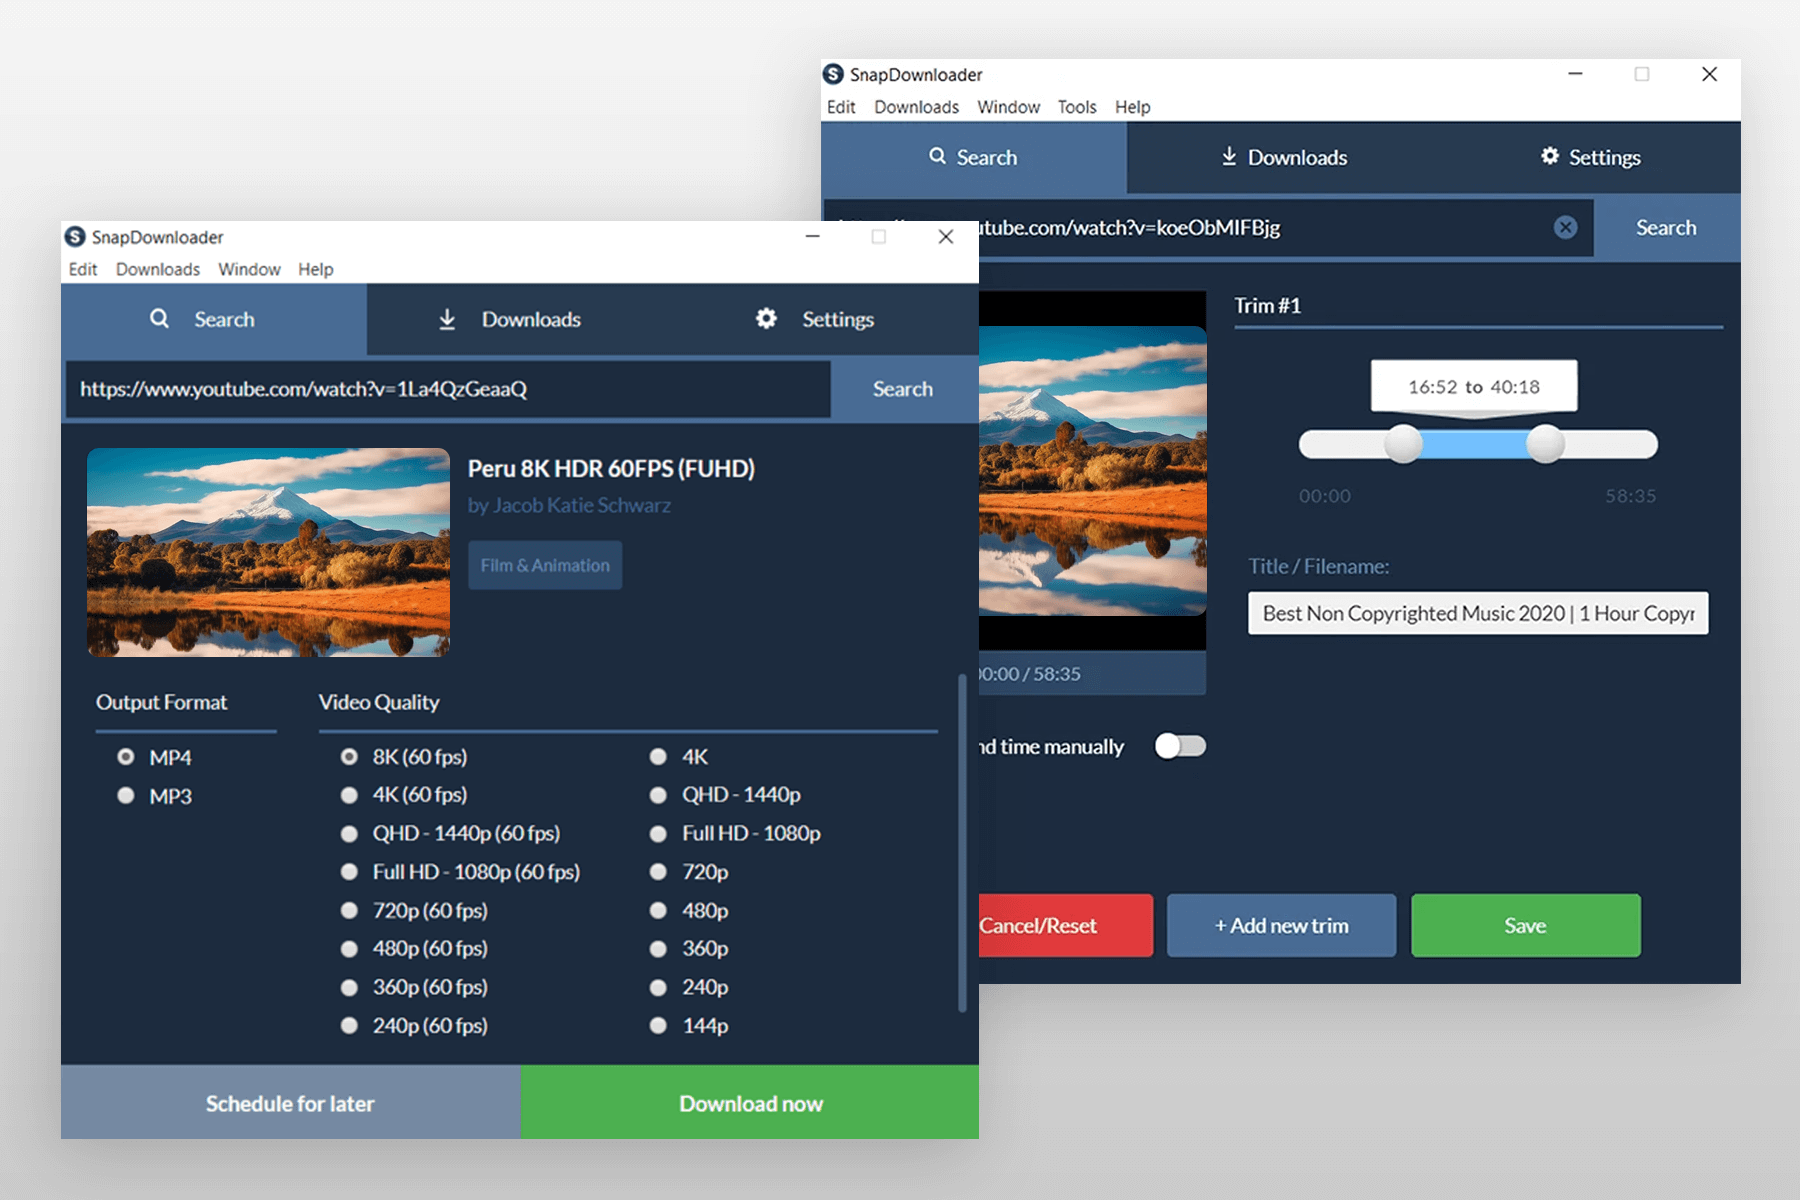This screenshot has height=1200, width=1800.
Task: Click the magnifier icon on the Search tab of back window
Action: click(x=937, y=157)
